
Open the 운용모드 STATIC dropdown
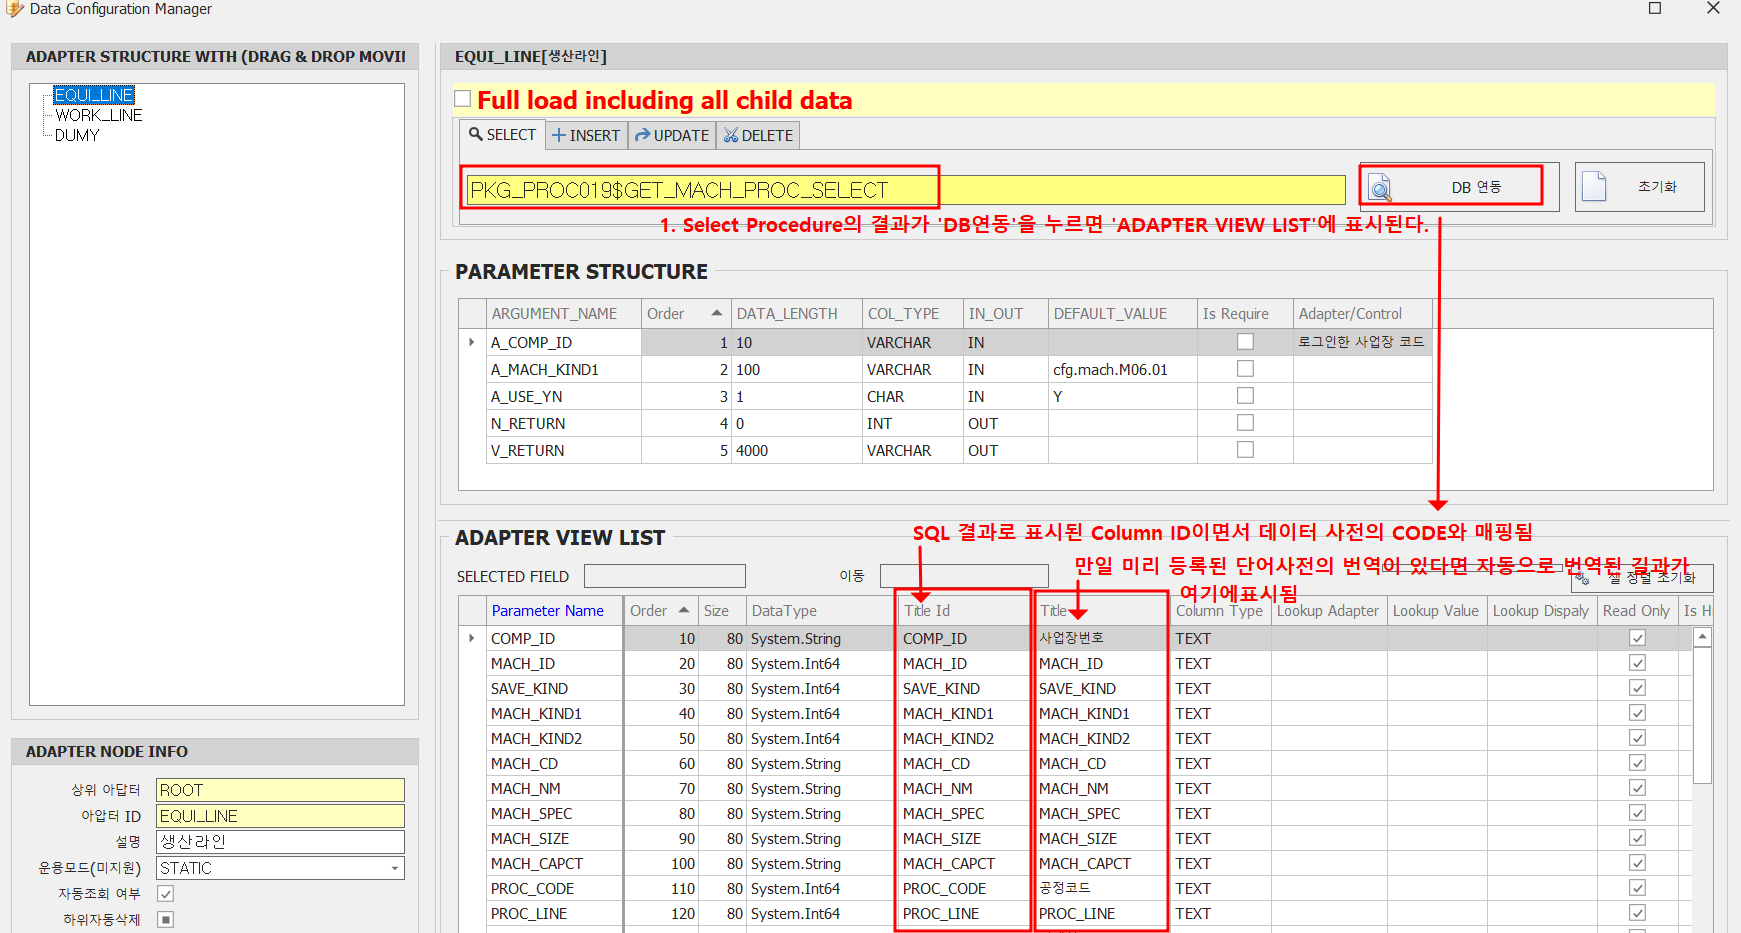395,868
